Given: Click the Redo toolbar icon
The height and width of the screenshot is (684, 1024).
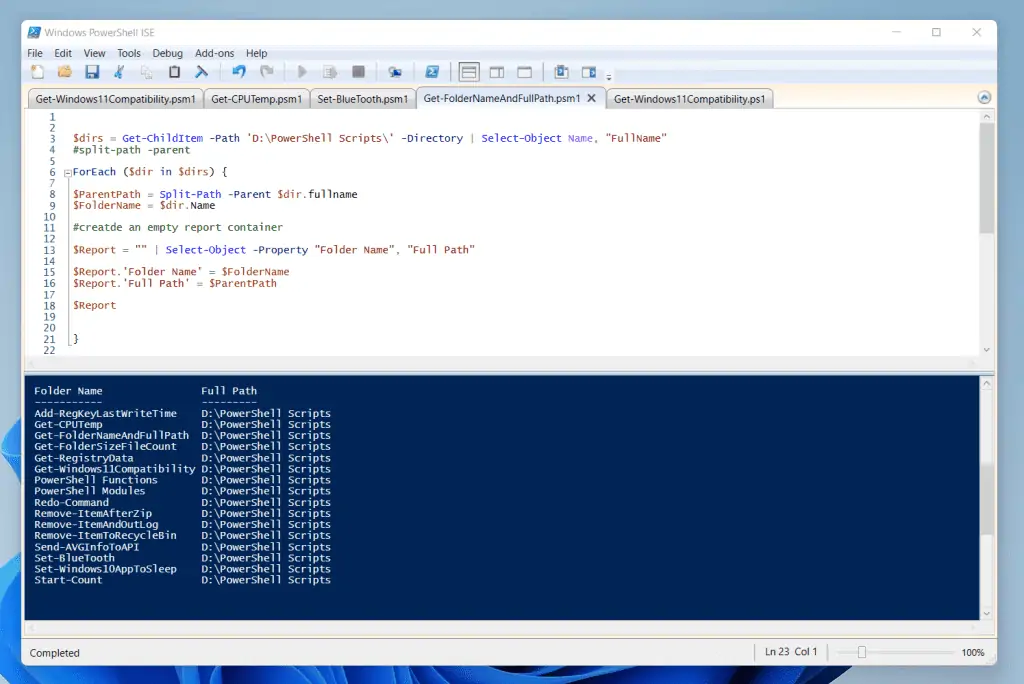Looking at the screenshot, I should [x=266, y=73].
